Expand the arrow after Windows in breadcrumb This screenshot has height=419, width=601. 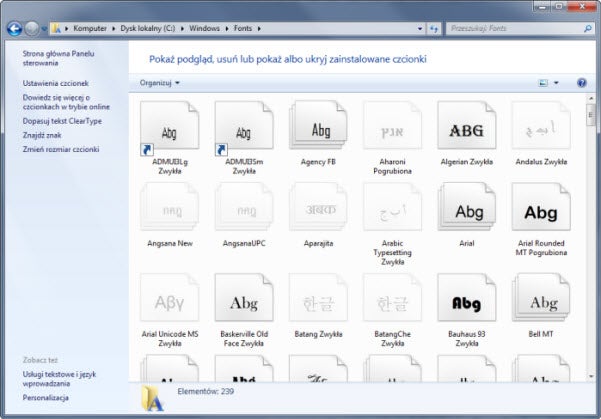226,28
